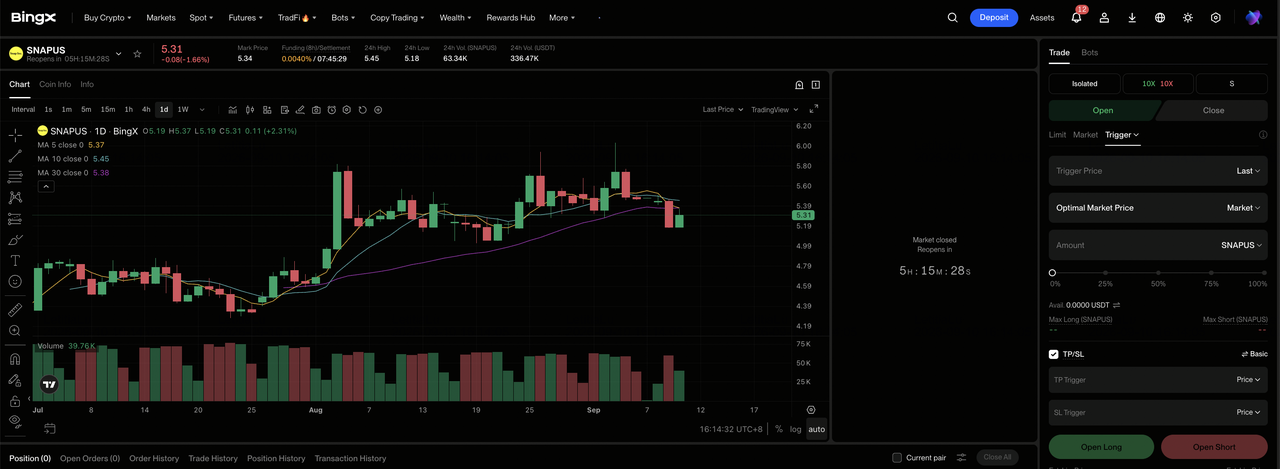Viewport: 1280px width, 469px height.
Task: Switch theme with the sun icon
Action: pyautogui.click(x=1187, y=17)
